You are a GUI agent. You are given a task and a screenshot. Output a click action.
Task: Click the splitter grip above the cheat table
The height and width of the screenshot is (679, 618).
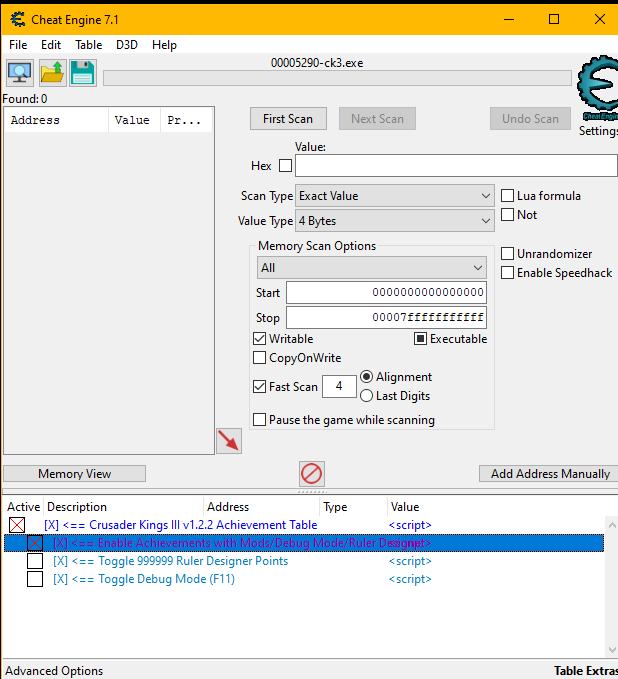[x=311, y=492]
